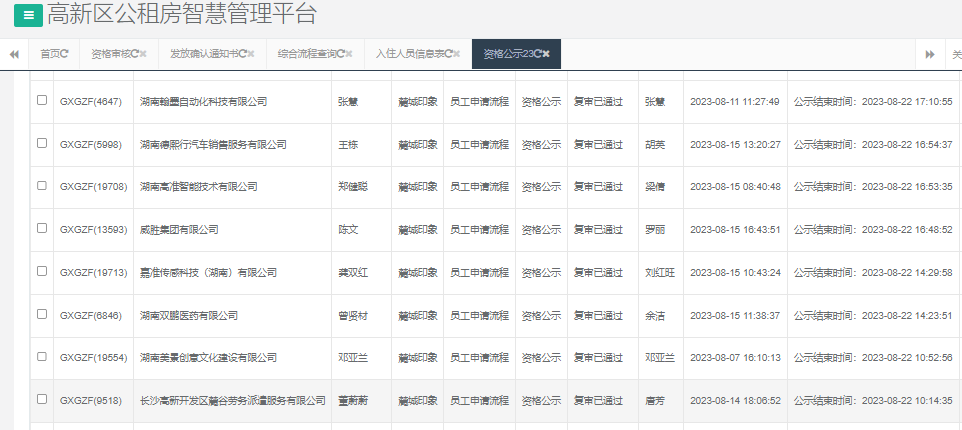Close the 入住人员信息表 tab with its X

click(x=456, y=54)
